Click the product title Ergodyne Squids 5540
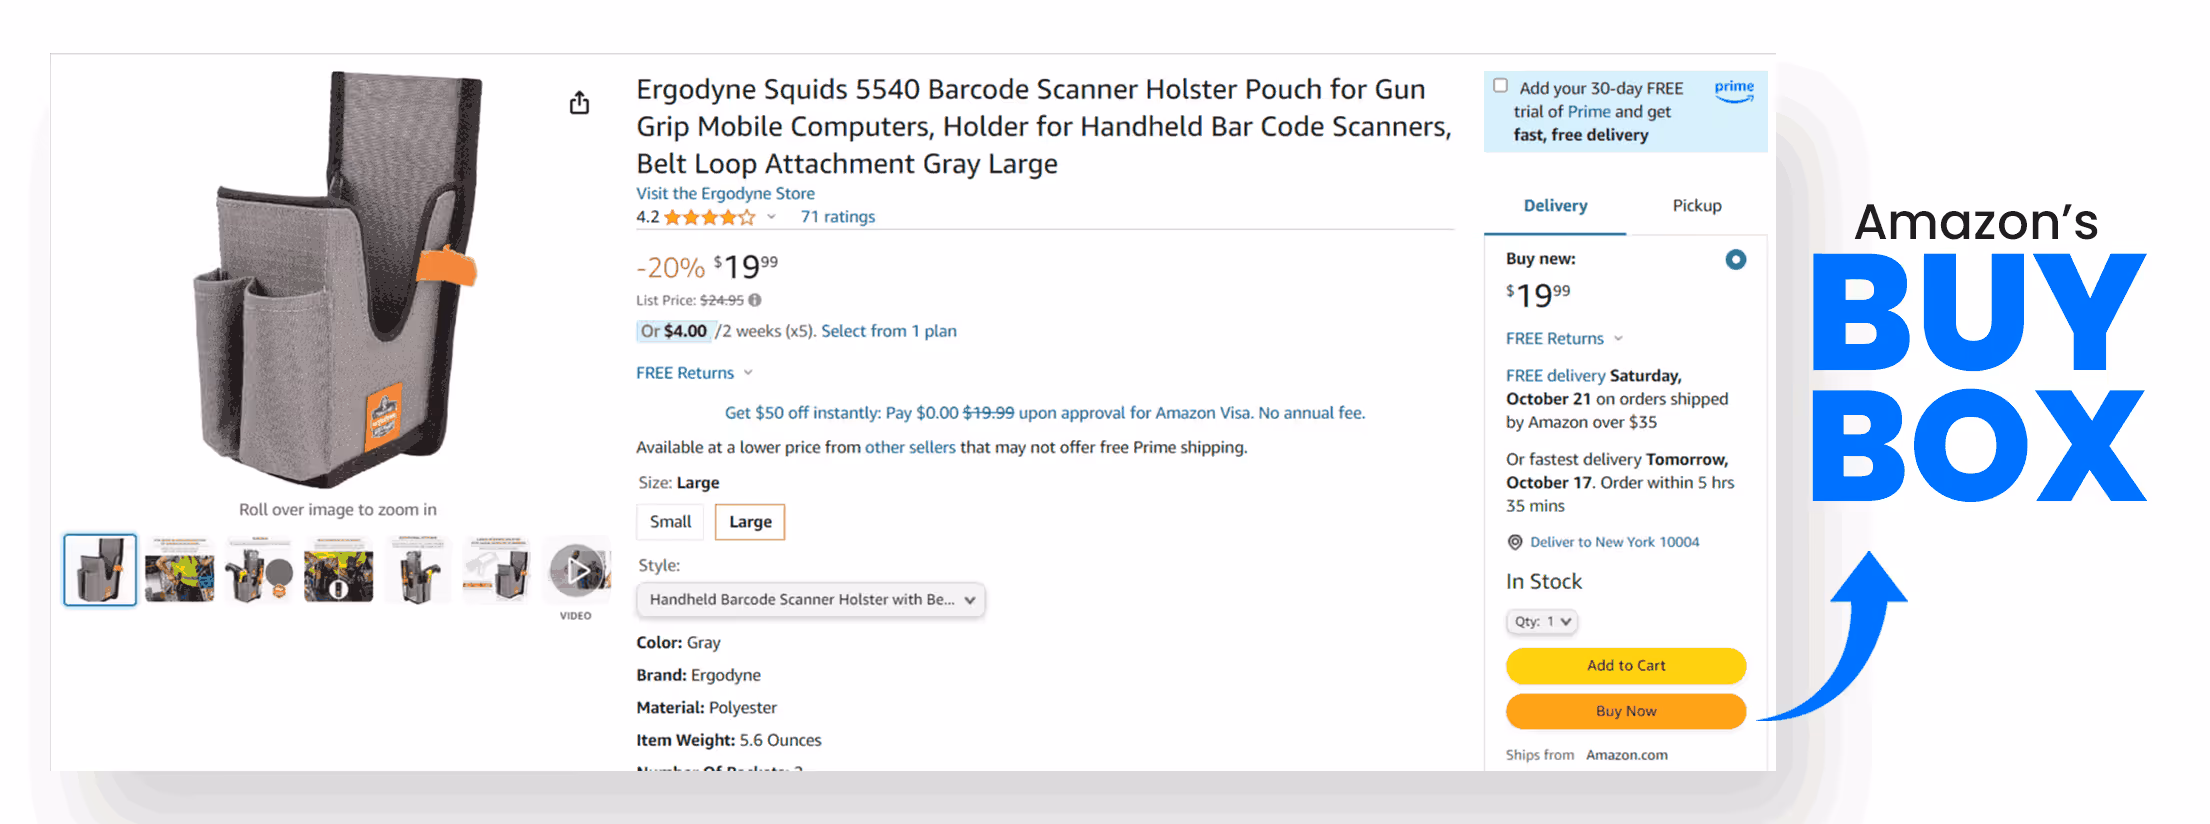2210x824 pixels. pos(1044,126)
